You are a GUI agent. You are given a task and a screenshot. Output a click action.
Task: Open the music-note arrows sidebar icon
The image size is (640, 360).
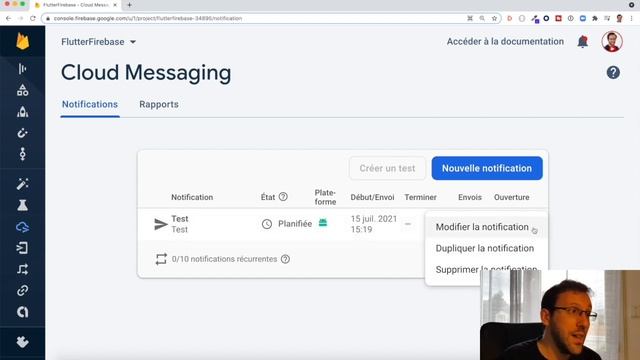tap(22, 269)
